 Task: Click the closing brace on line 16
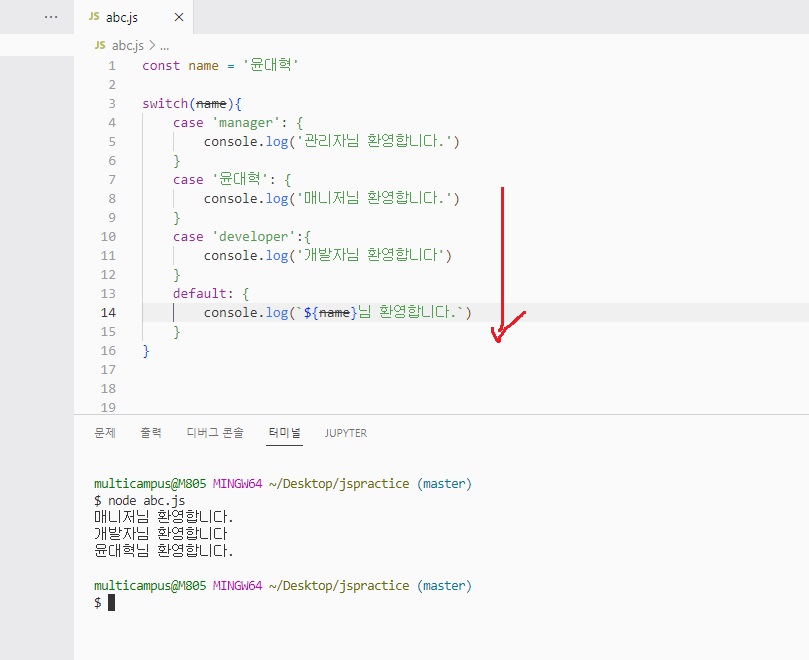point(146,351)
